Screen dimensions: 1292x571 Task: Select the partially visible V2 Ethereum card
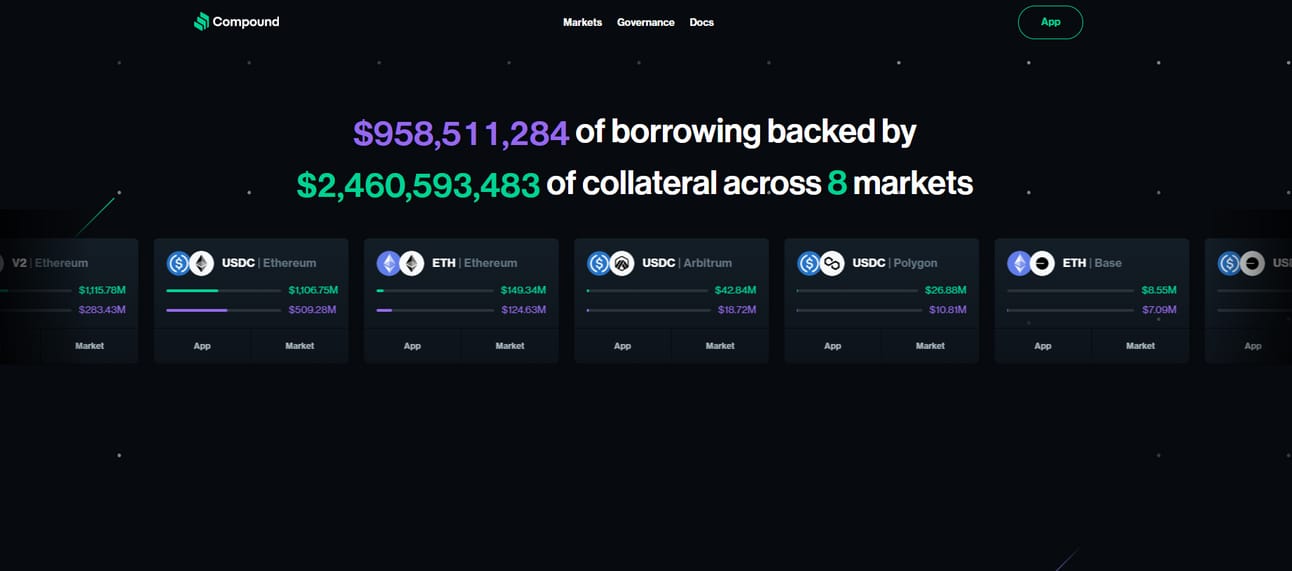point(68,300)
